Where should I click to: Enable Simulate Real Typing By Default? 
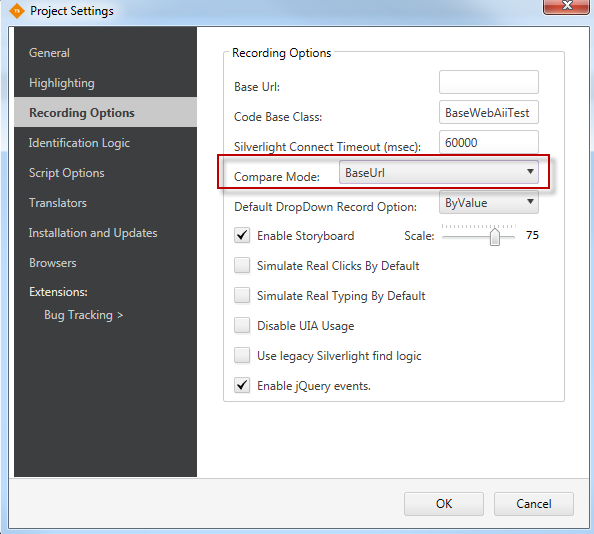(242, 295)
